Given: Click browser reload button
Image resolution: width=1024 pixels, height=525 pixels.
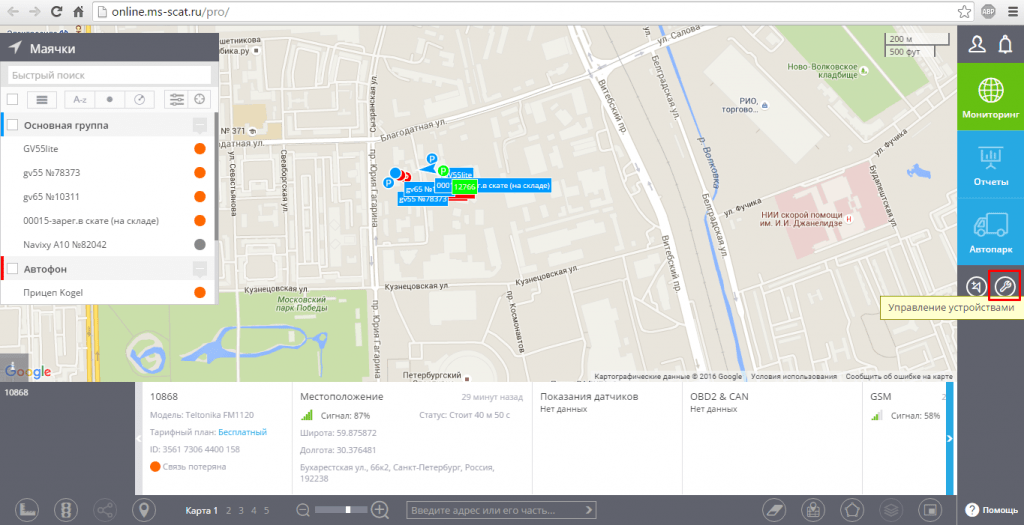Looking at the screenshot, I should [56, 12].
